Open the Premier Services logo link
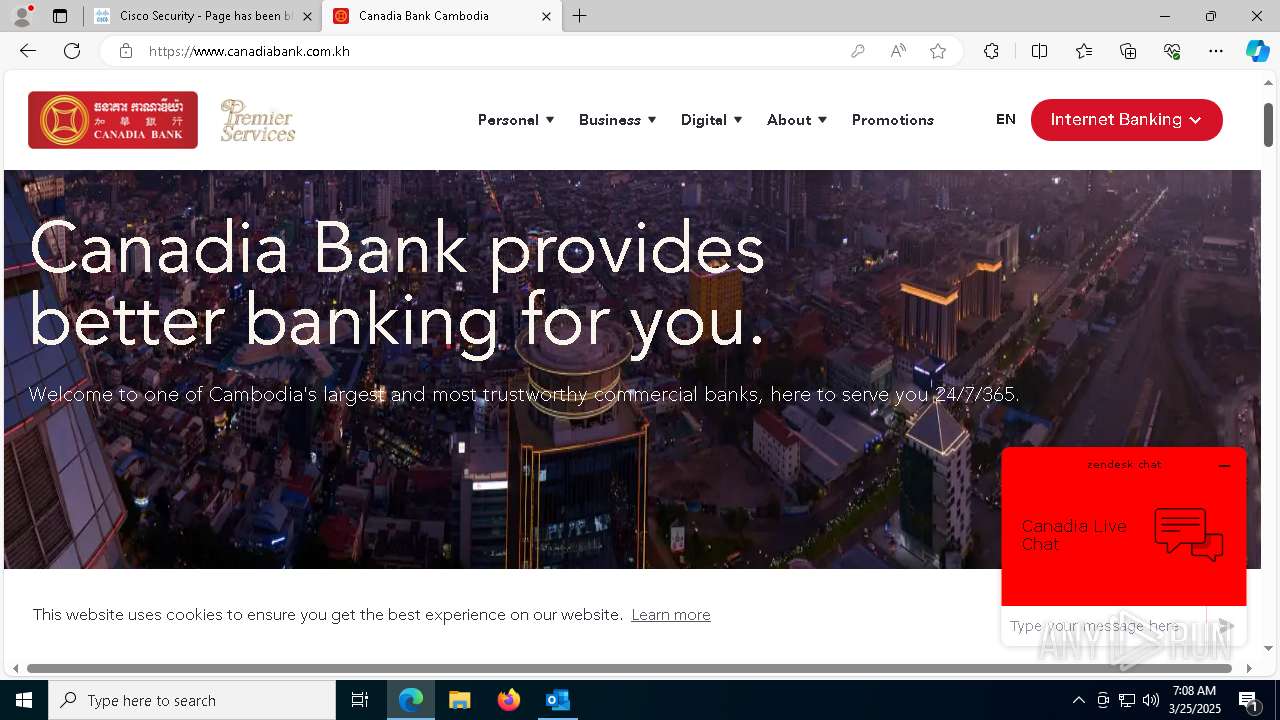Screen dimensions: 1280x720 [258, 120]
